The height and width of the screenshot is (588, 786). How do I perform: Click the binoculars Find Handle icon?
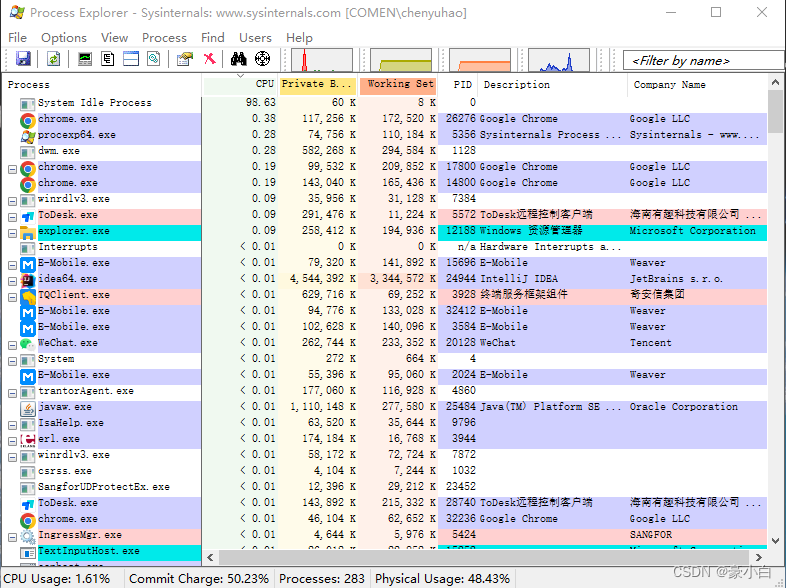[239, 59]
